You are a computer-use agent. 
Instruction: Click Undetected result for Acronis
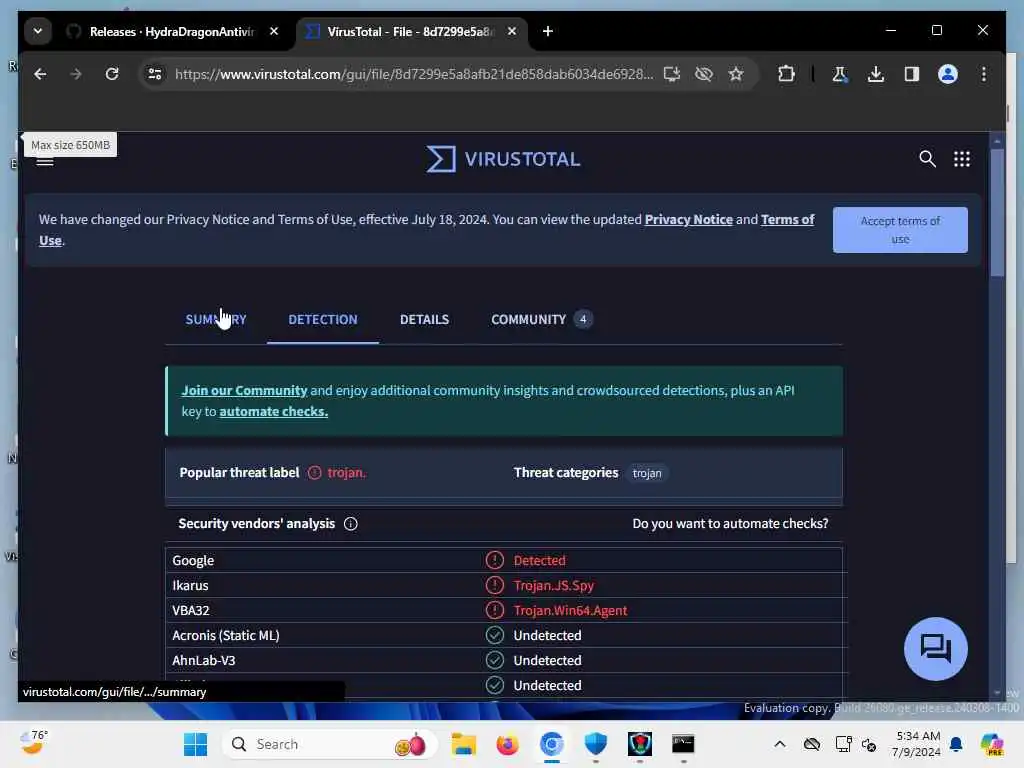[547, 635]
